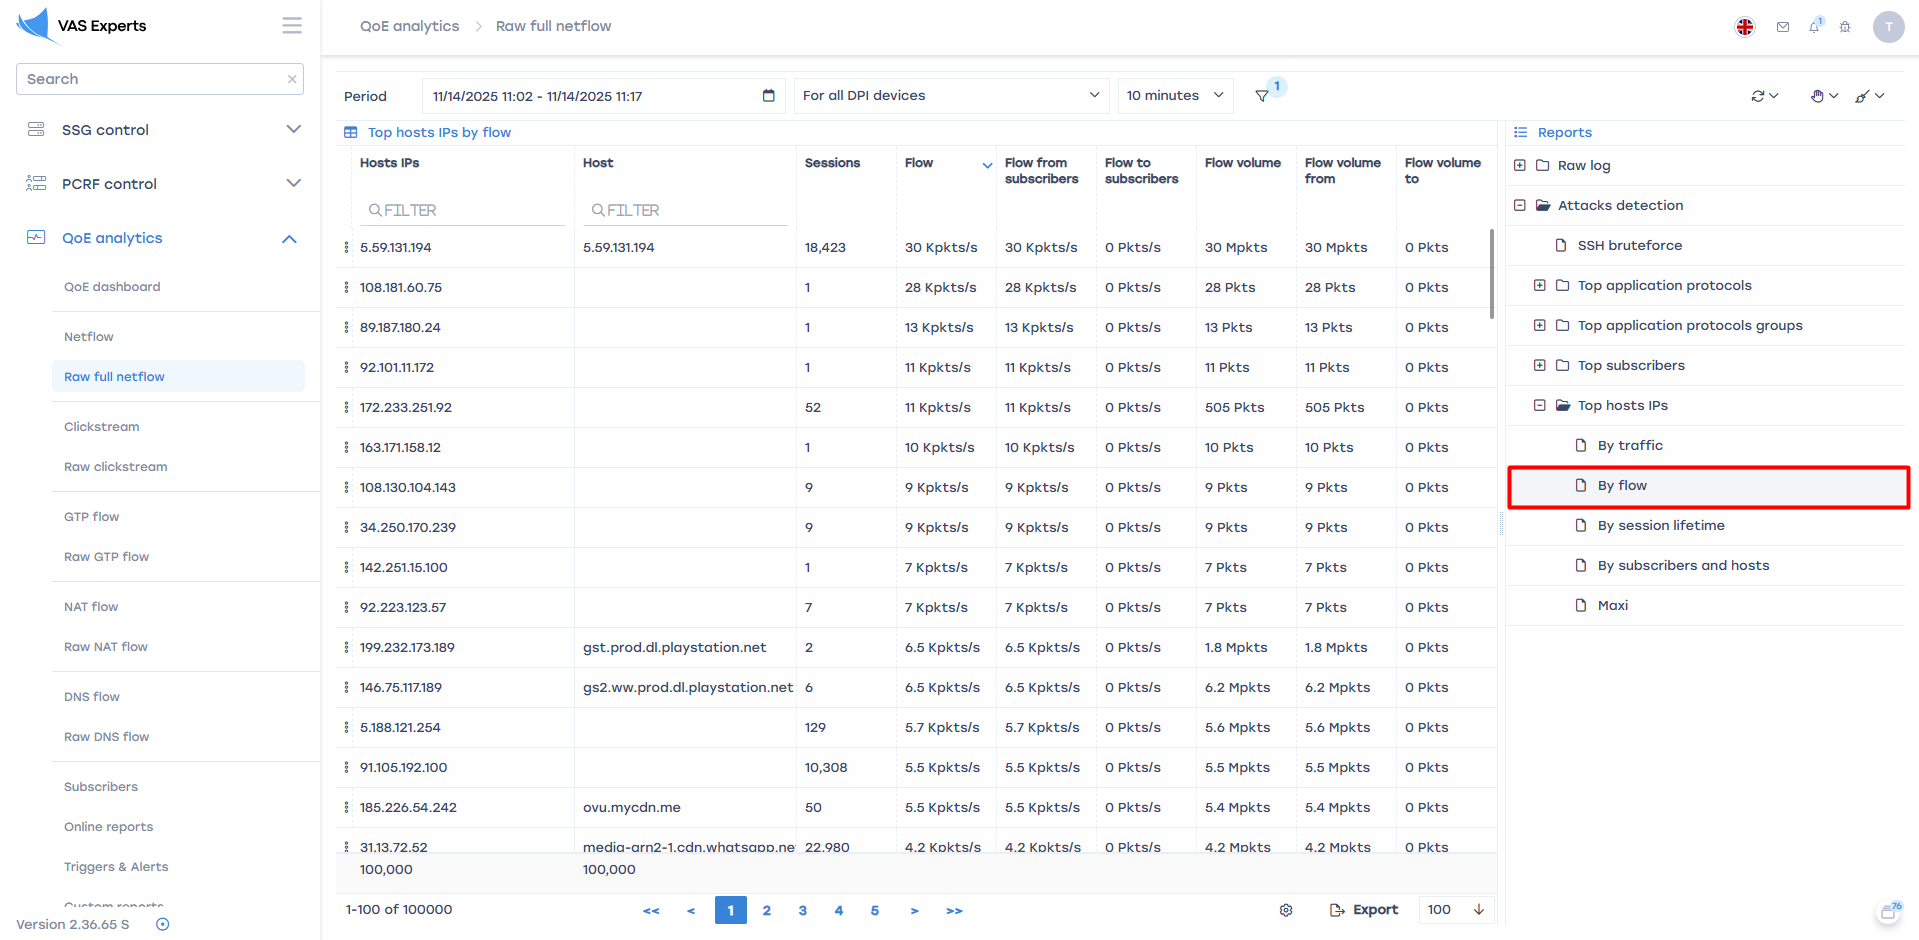Open the For all DPI devices dropdown
Viewport: 1919px width, 940px height.
[x=950, y=96]
